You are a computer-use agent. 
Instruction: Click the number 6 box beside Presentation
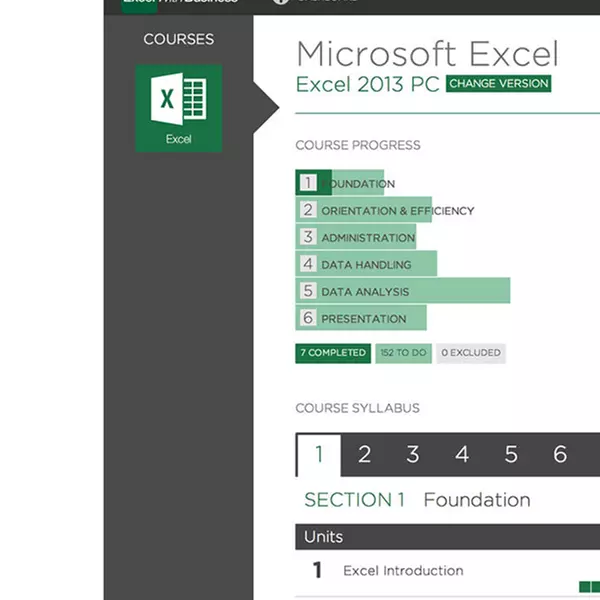pyautogui.click(x=308, y=319)
